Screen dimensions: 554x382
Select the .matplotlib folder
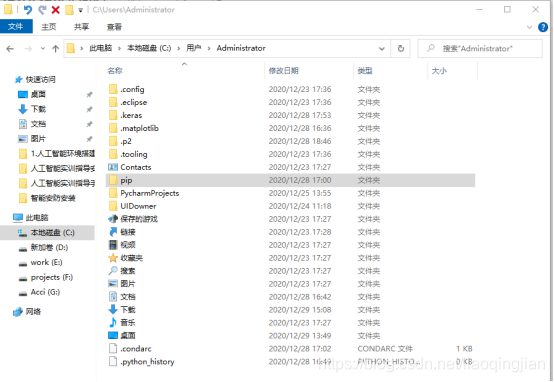point(139,128)
